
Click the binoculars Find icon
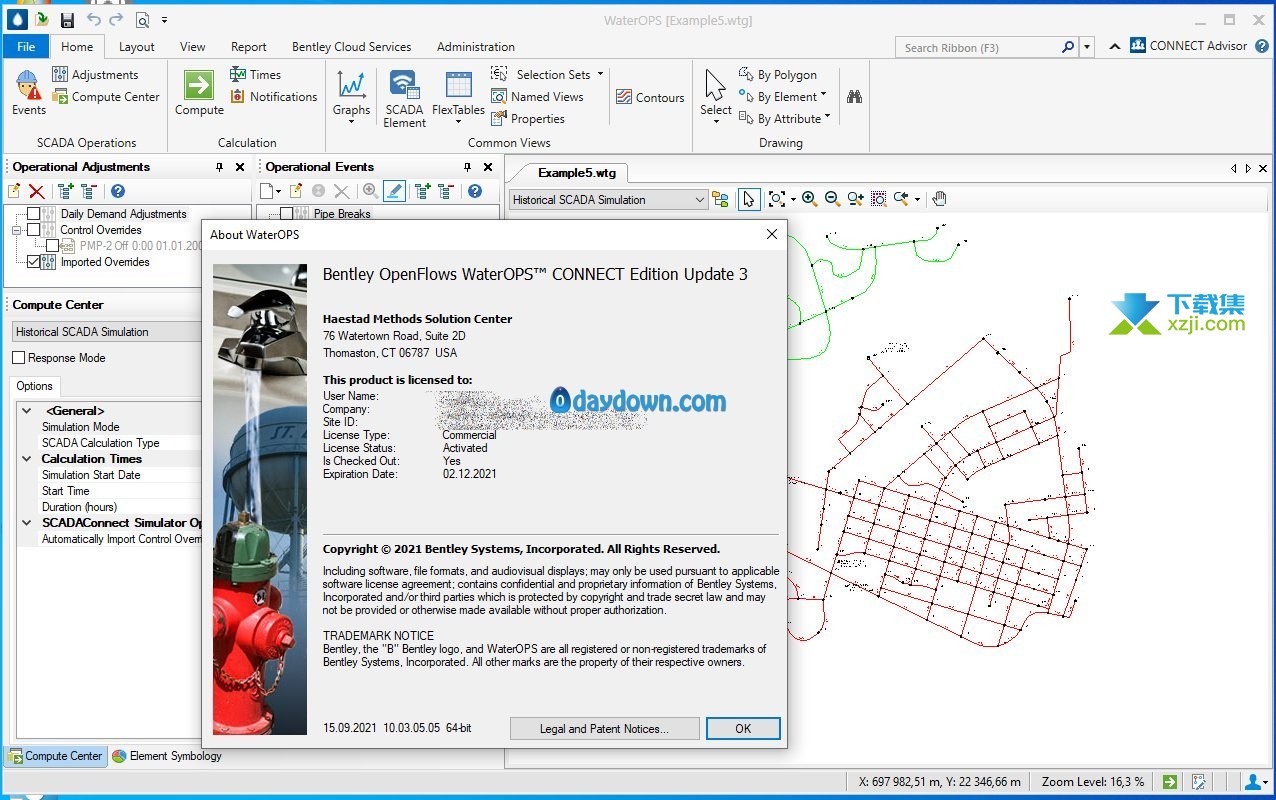pyautogui.click(x=854, y=97)
